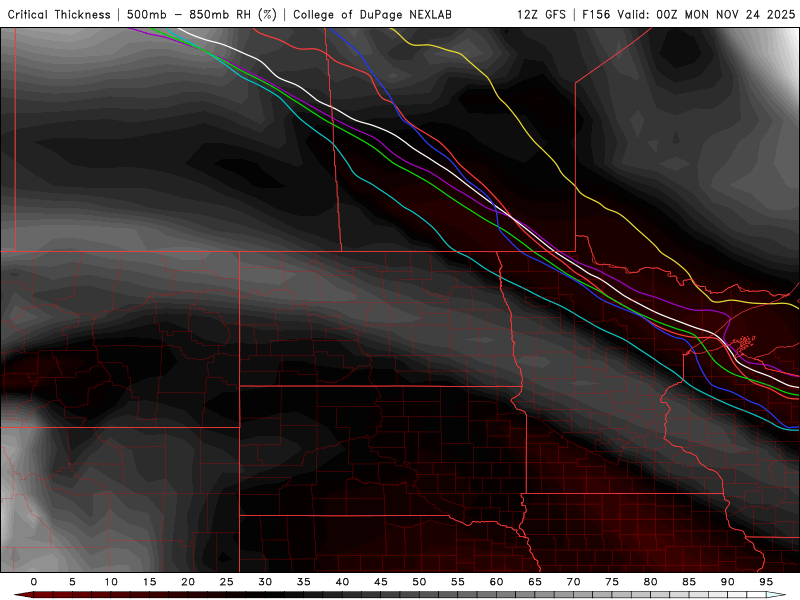800x600 pixels.
Task: Click the white high-end colorbar arrow
Action: pos(777,595)
